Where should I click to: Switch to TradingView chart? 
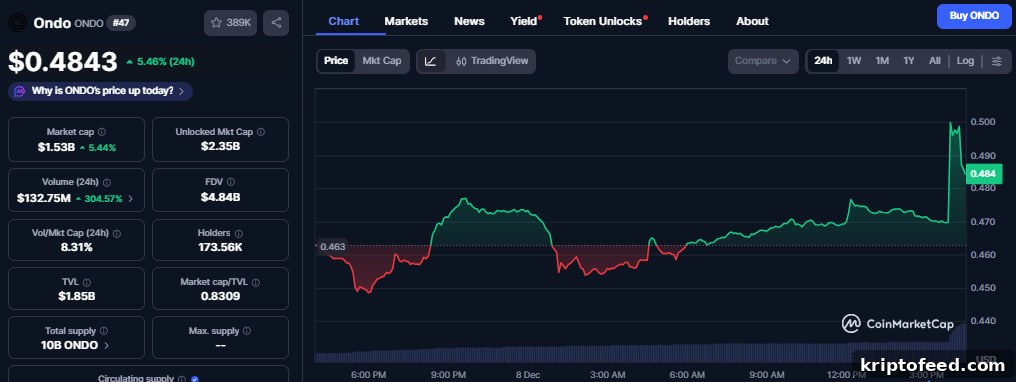[492, 61]
